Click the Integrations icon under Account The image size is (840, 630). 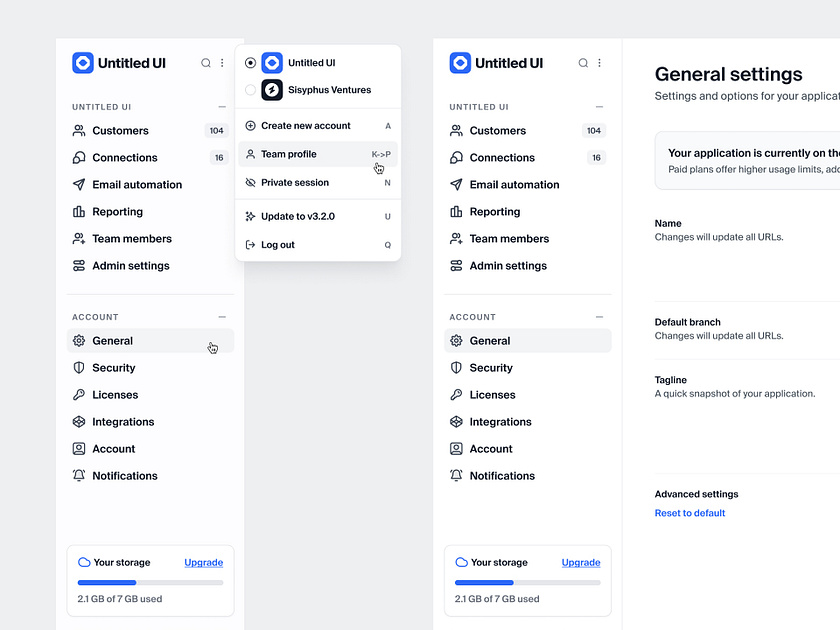(x=80, y=421)
